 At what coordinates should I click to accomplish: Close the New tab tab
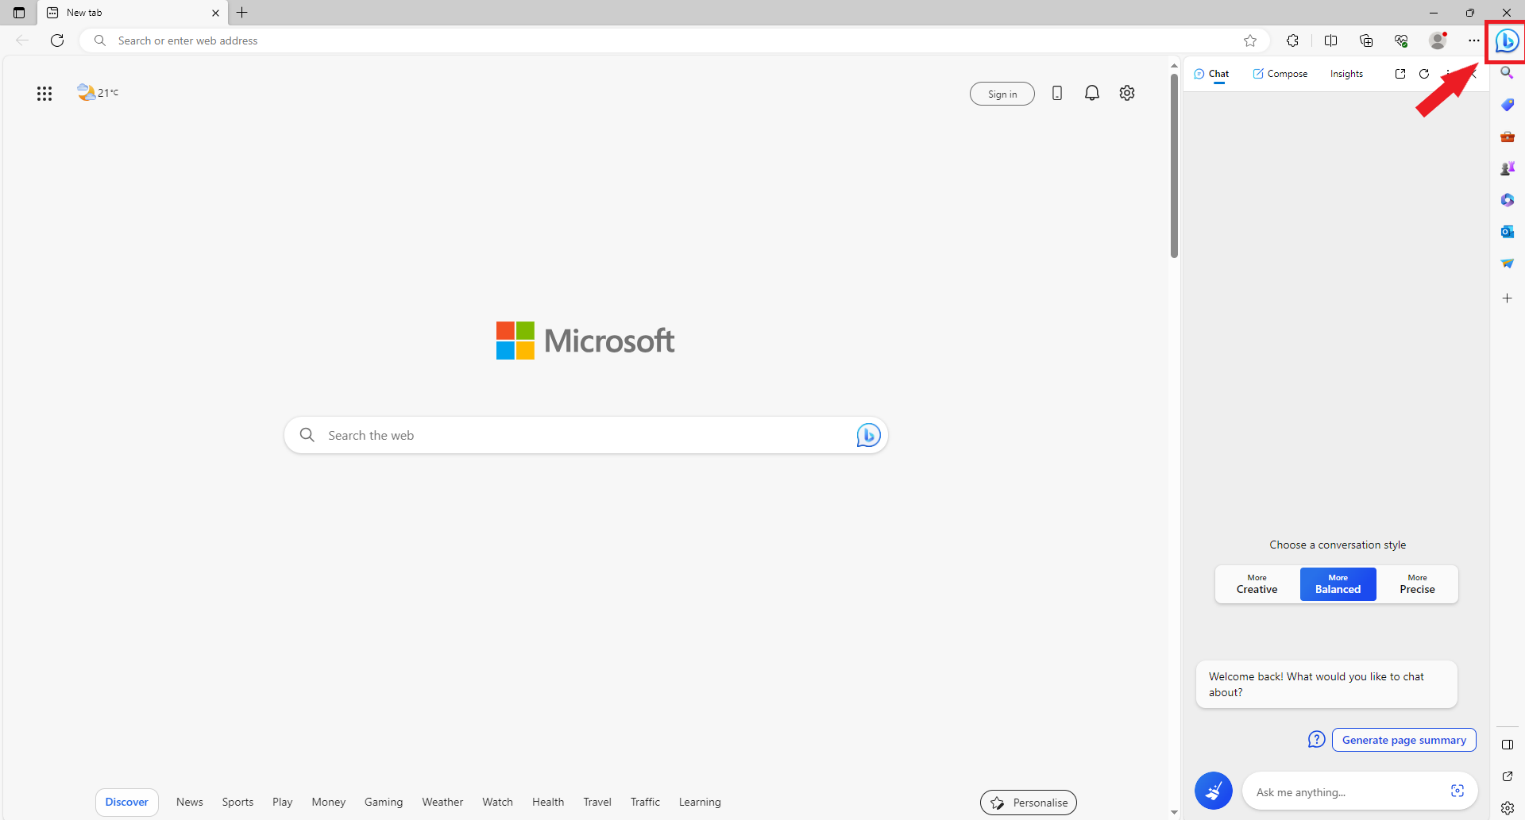[x=215, y=13]
